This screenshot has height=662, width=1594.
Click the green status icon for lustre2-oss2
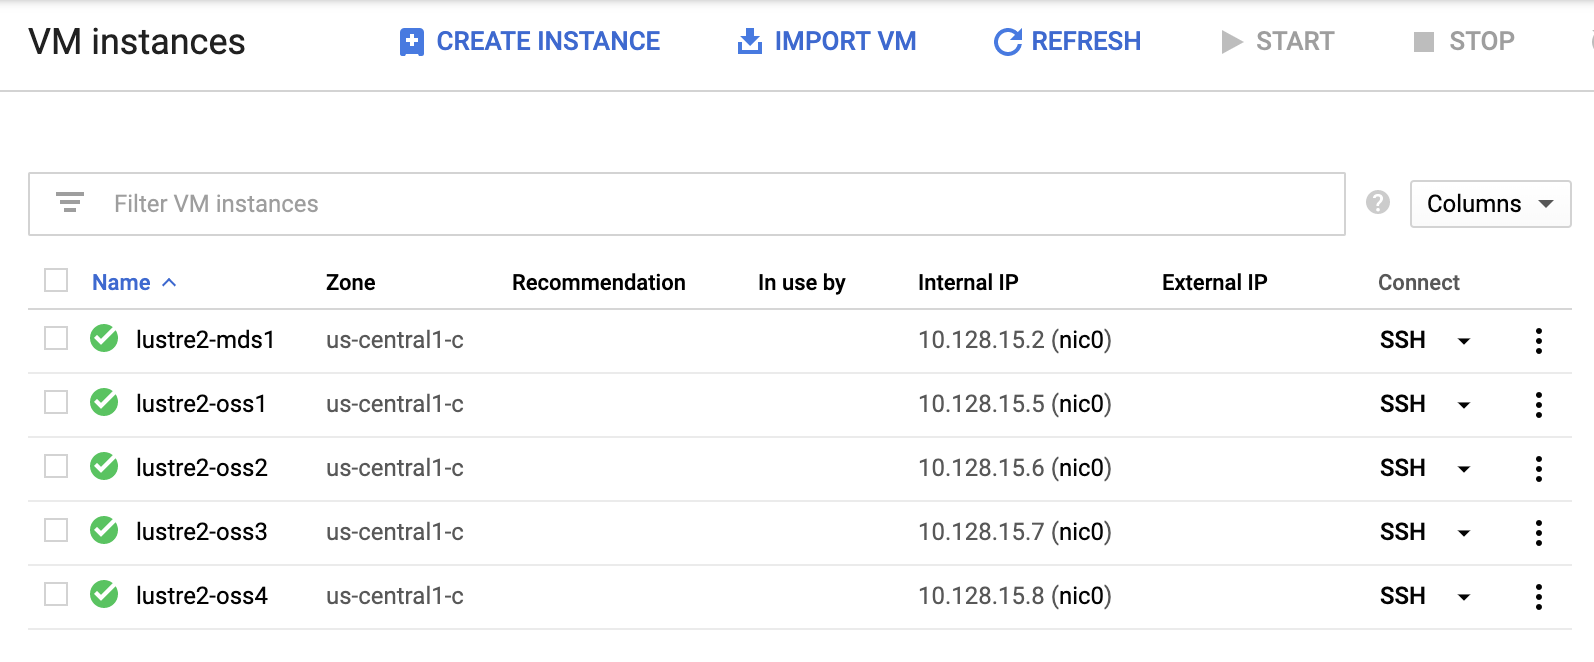104,467
